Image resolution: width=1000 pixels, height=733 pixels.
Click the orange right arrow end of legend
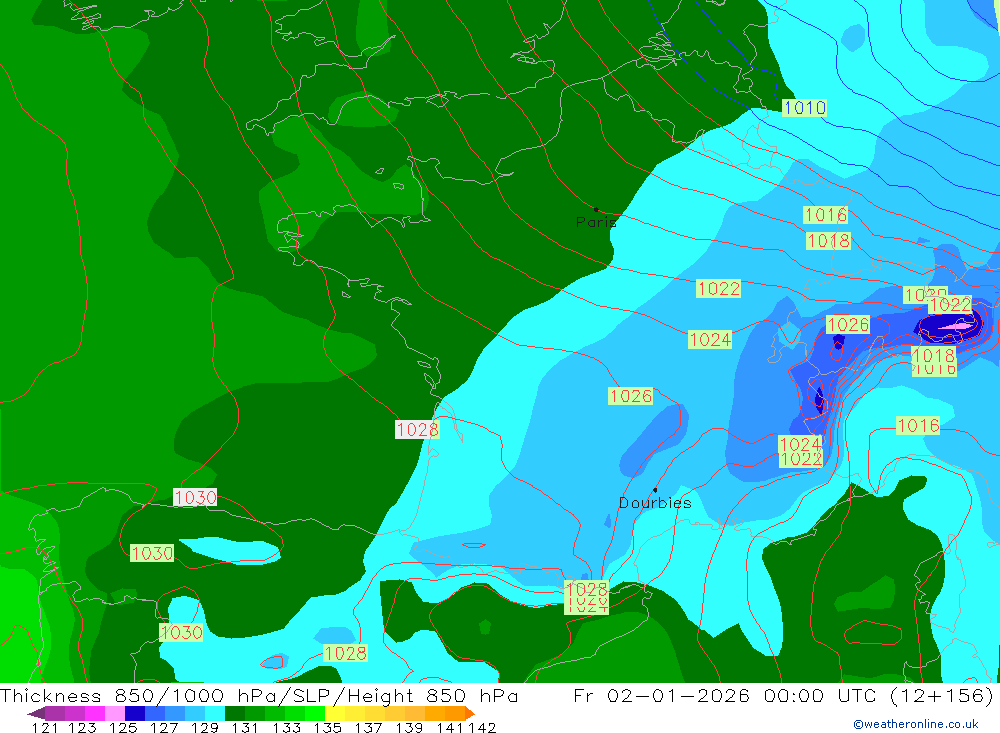coord(470,714)
